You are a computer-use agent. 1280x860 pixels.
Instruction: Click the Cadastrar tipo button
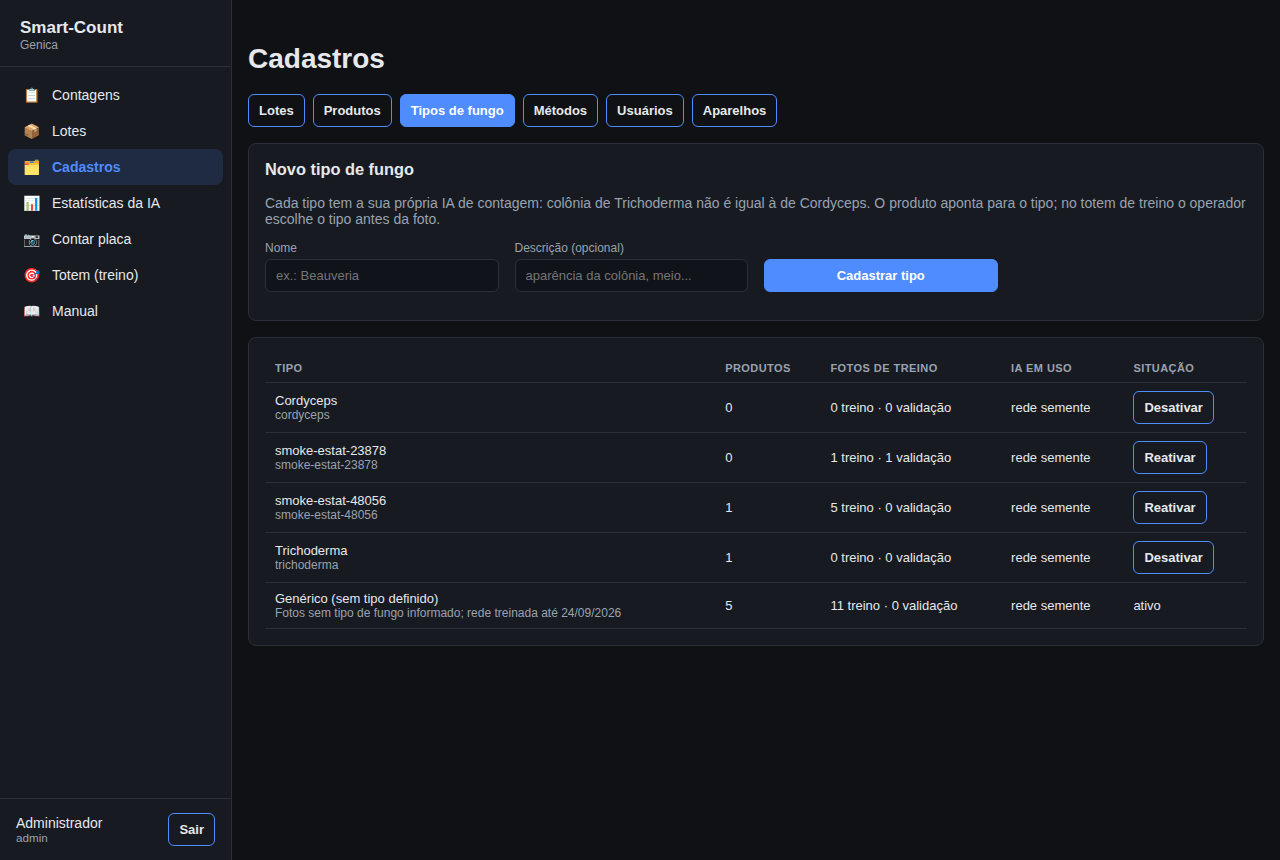coord(881,275)
